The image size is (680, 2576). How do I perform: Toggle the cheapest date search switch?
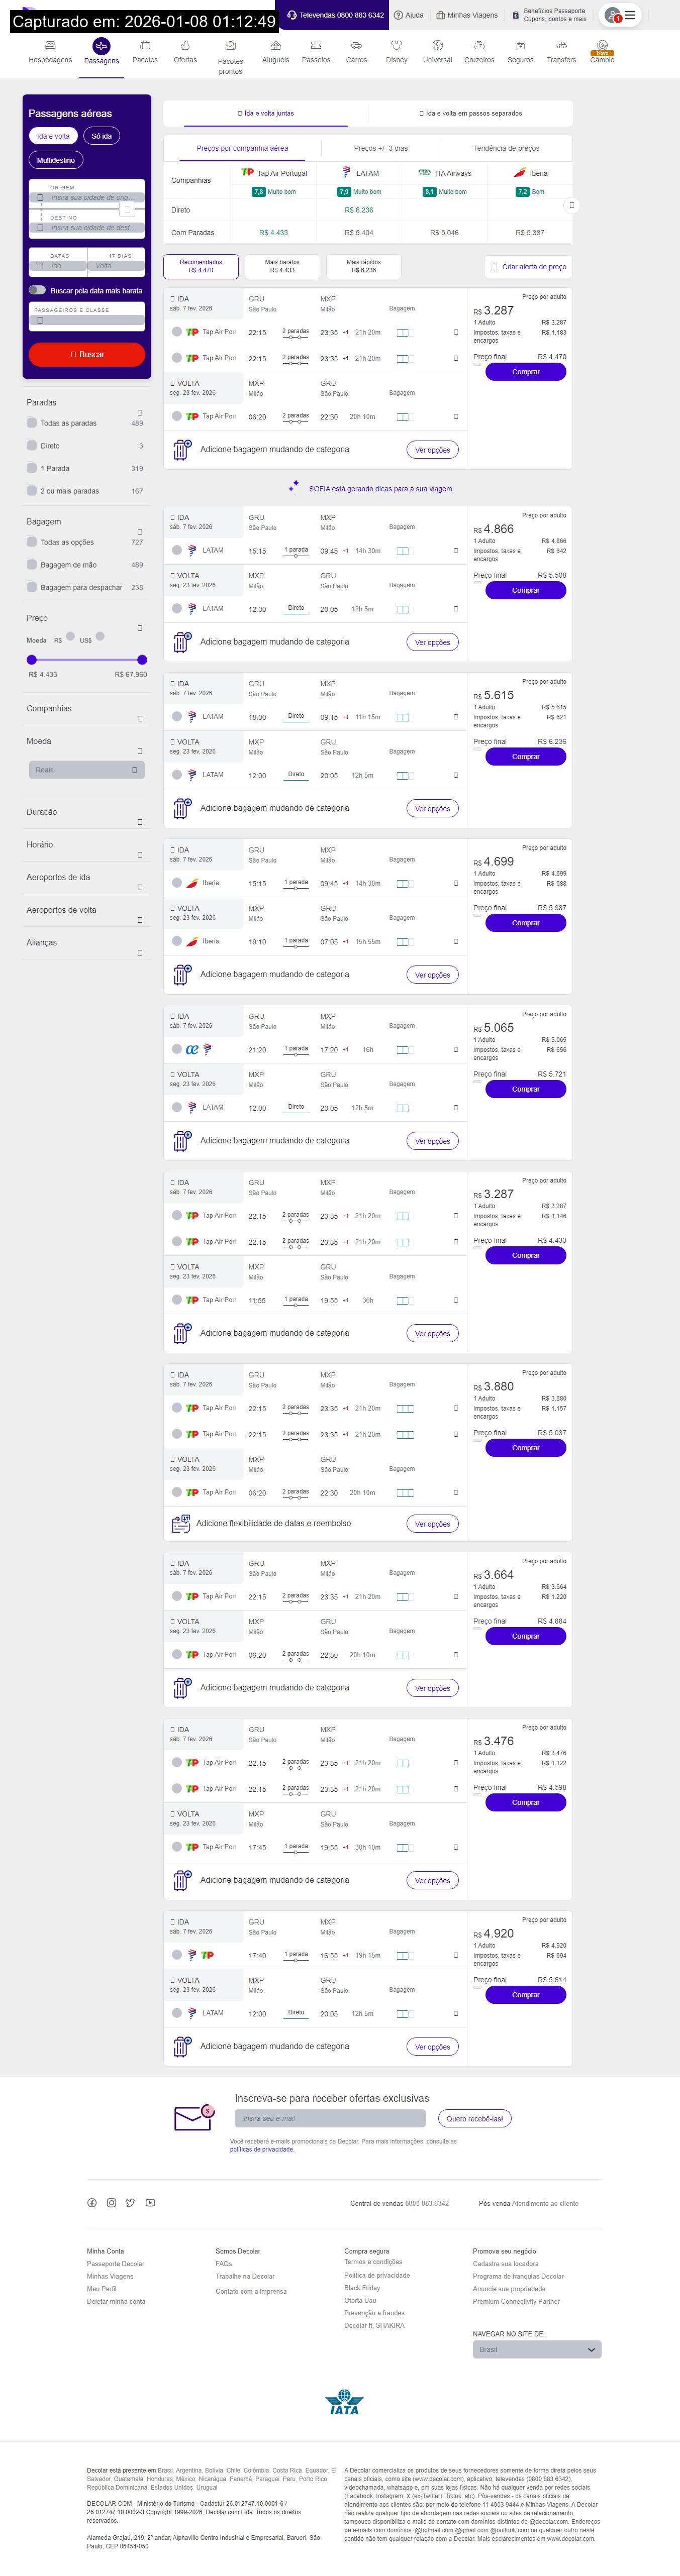pos(37,290)
